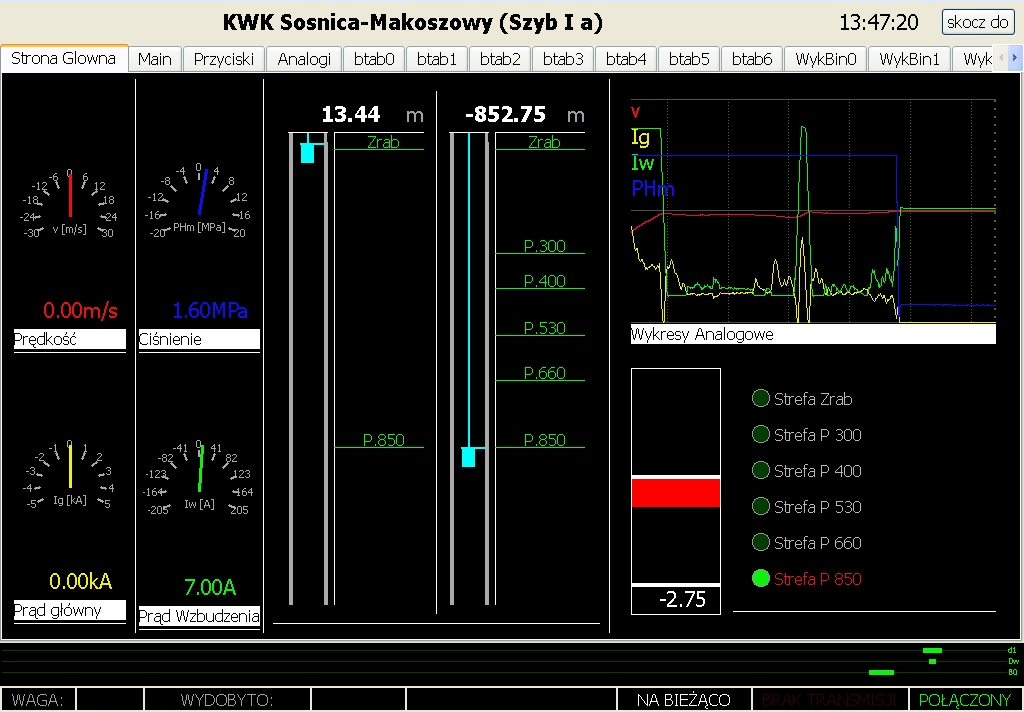This screenshot has height=712, width=1024.
Task: Go to the Analogi tab
Action: (x=304, y=59)
